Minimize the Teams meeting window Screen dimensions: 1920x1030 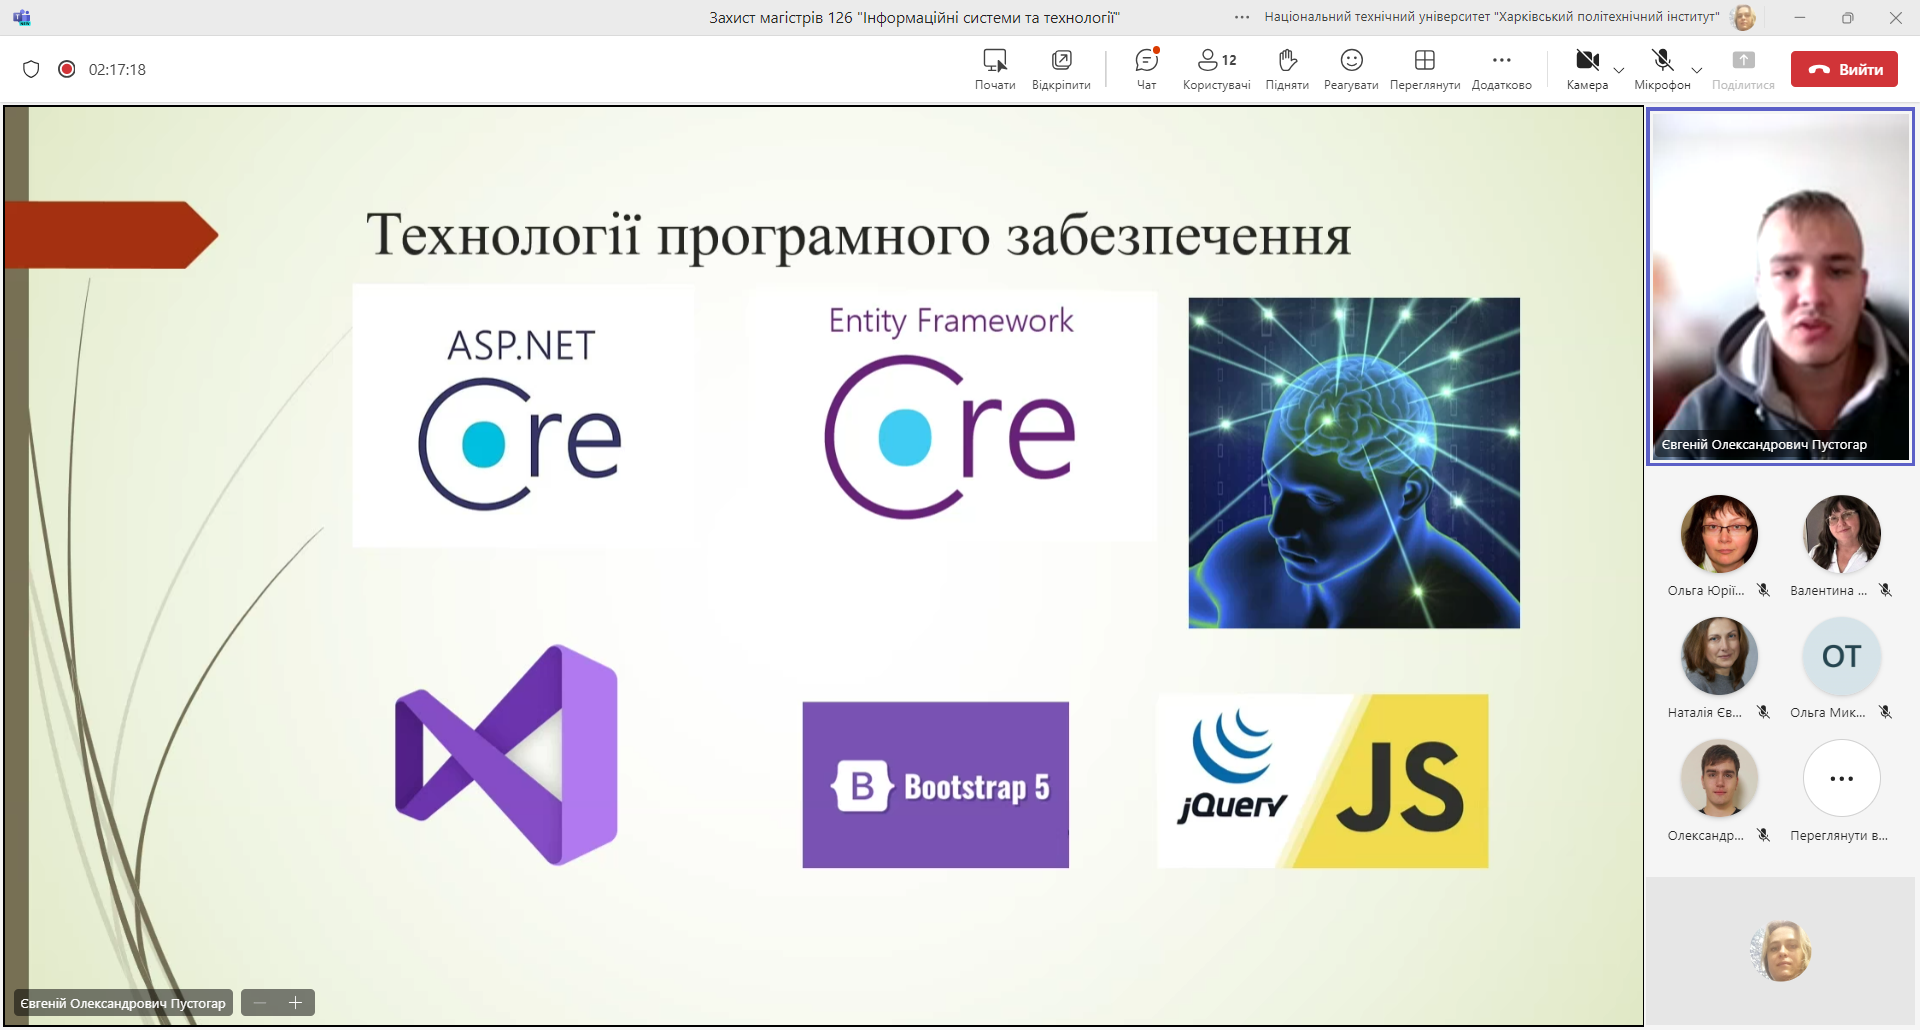pos(1799,17)
